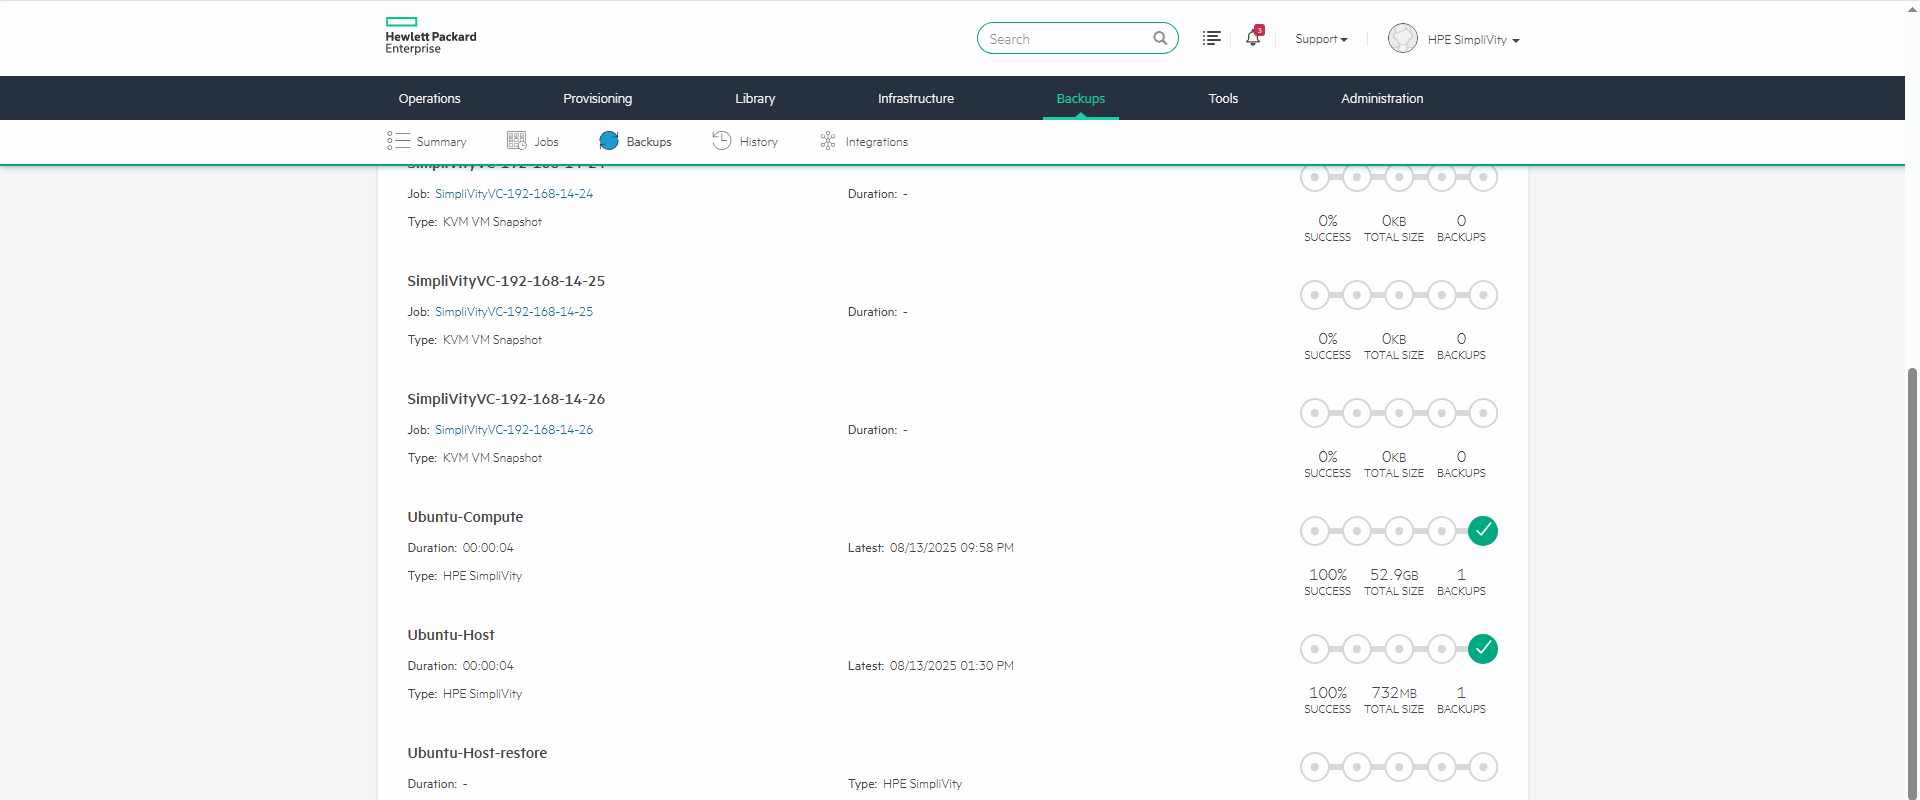This screenshot has width=1920, height=800.
Task: Open job link SimpliVityVC-192-168-14-25
Action: (513, 312)
